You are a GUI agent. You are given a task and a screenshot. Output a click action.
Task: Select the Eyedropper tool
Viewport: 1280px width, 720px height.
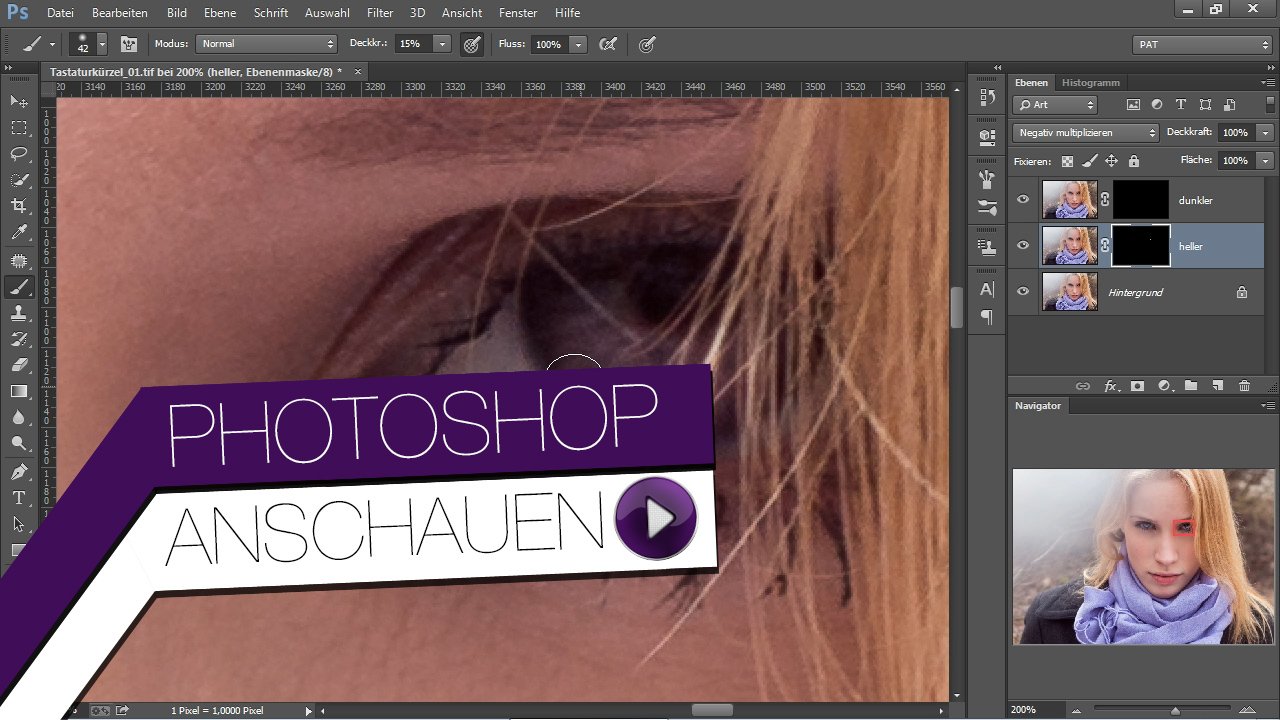pyautogui.click(x=19, y=234)
